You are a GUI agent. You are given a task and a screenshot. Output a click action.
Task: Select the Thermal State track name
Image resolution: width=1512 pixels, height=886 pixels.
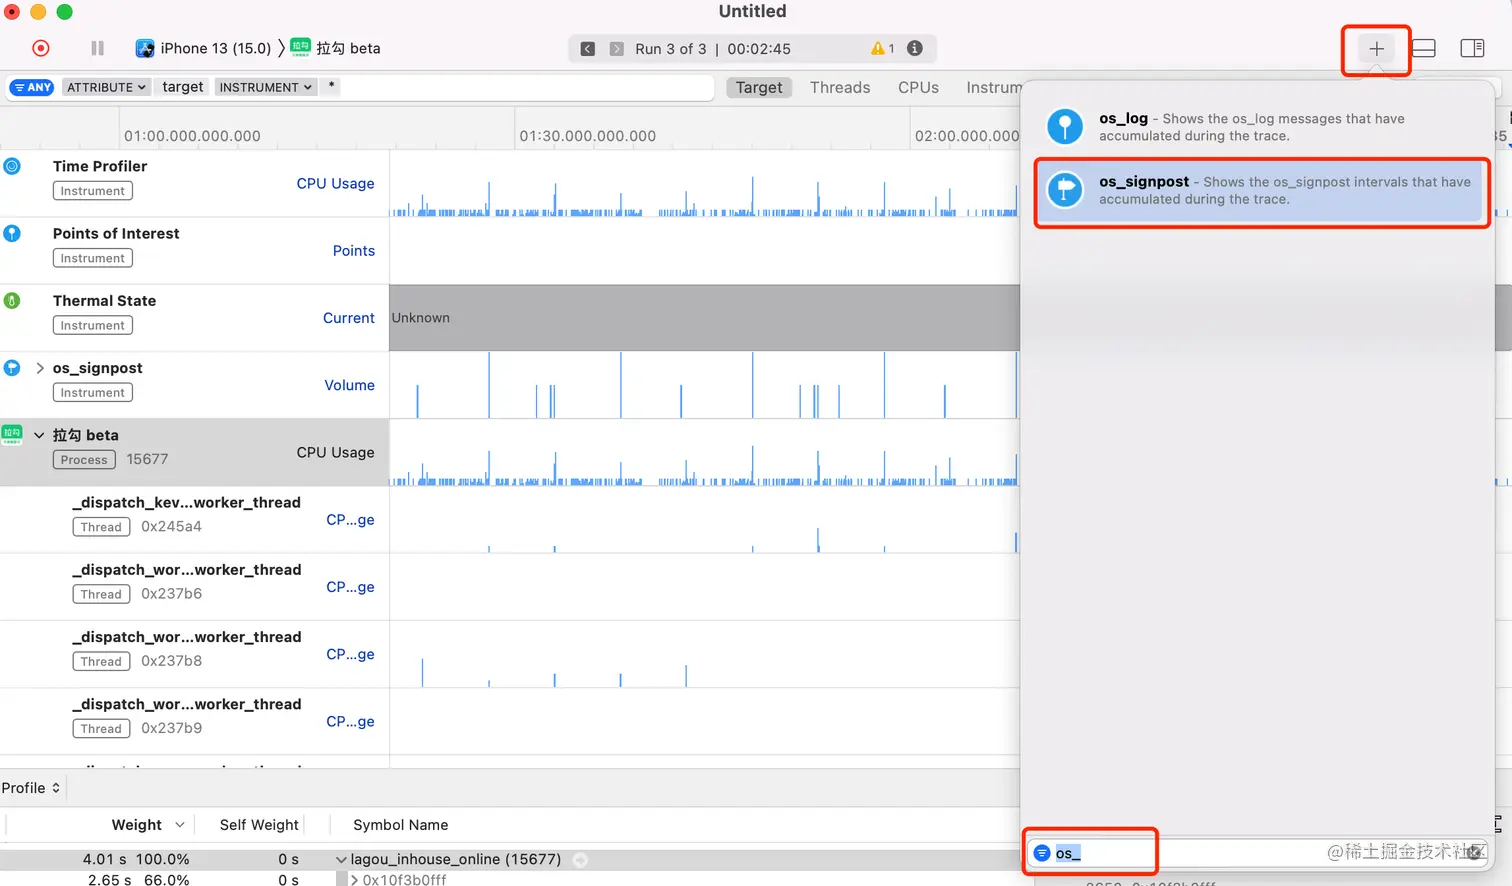pyautogui.click(x=104, y=300)
